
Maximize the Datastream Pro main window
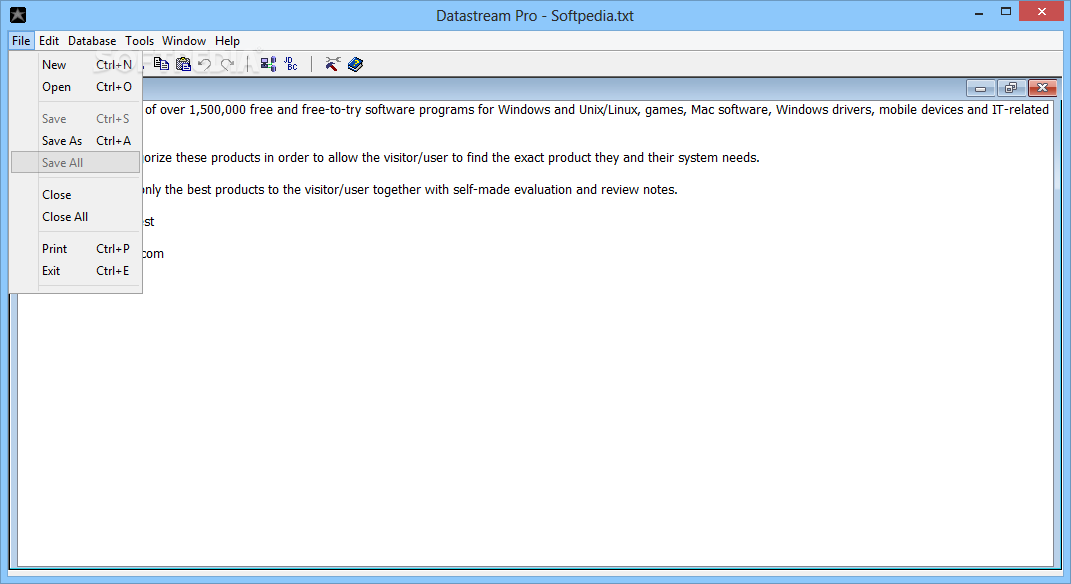point(1005,12)
